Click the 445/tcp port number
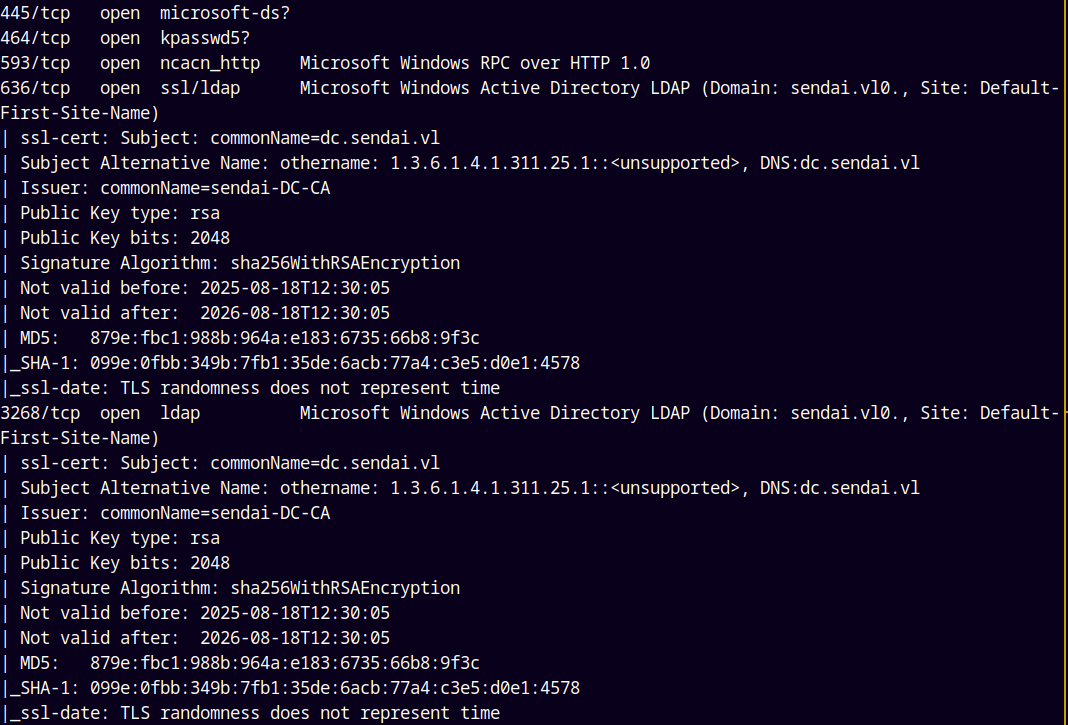1068x725 pixels. coord(35,13)
